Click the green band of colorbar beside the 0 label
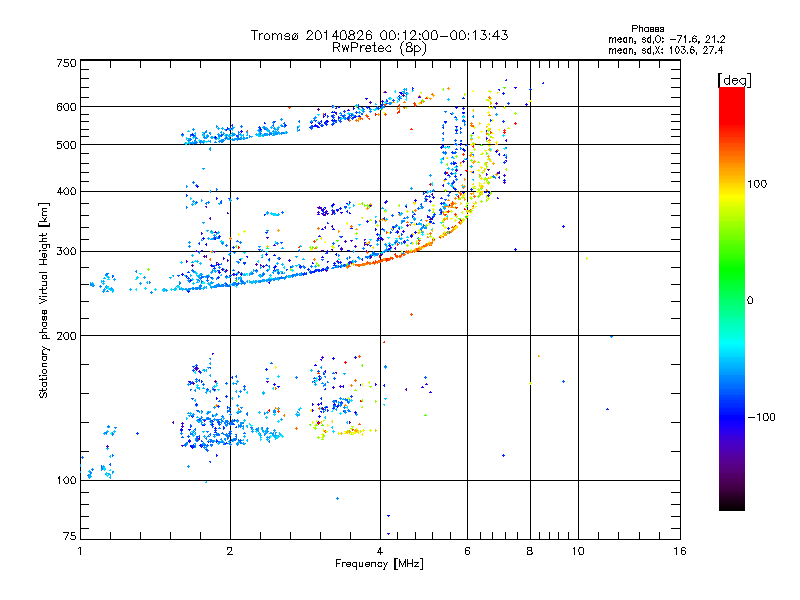The image size is (800, 600). tap(732, 300)
